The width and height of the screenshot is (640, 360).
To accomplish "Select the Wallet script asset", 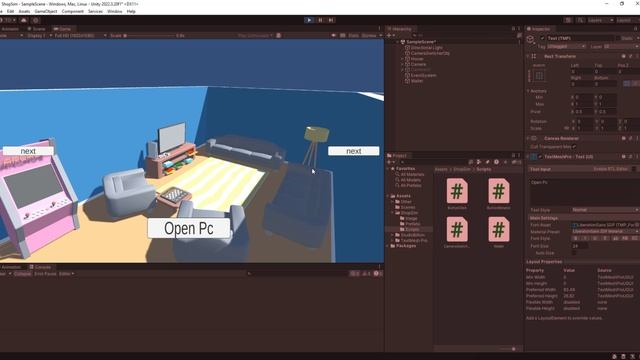I will 498,232.
